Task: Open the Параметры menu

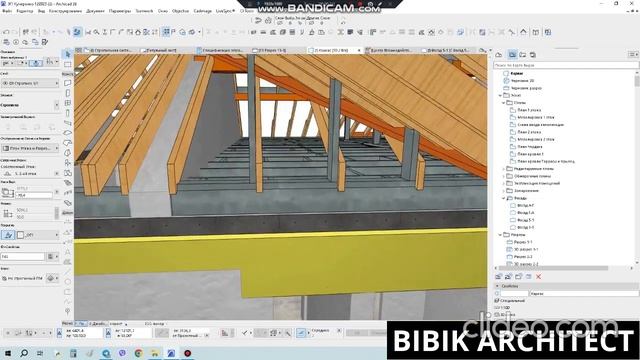Action: [120, 11]
